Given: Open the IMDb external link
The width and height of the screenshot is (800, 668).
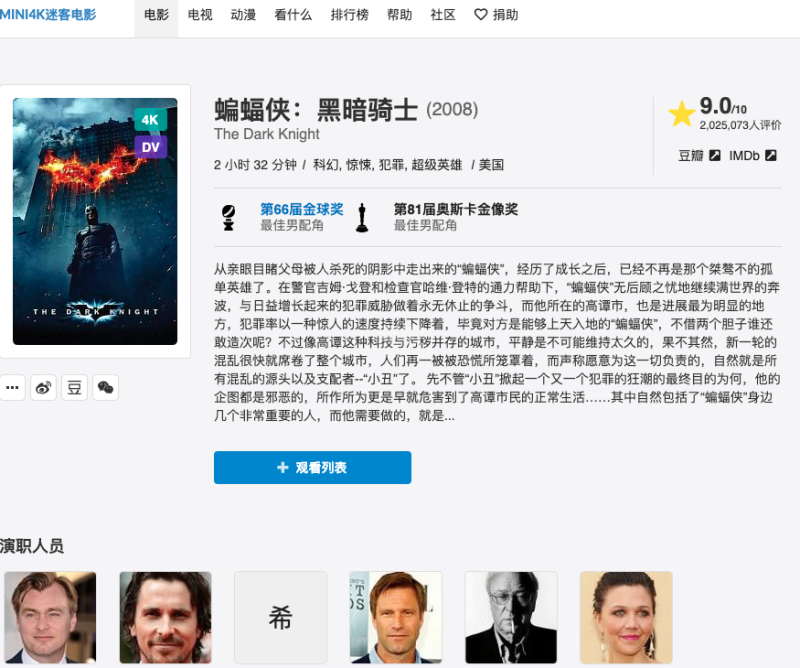Looking at the screenshot, I should tap(752, 156).
